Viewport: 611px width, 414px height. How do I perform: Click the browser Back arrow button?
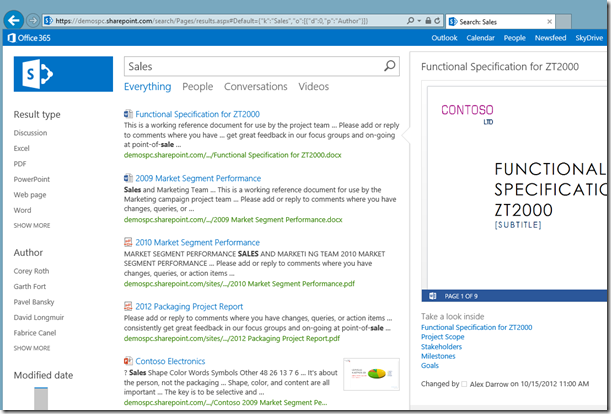[x=14, y=20]
